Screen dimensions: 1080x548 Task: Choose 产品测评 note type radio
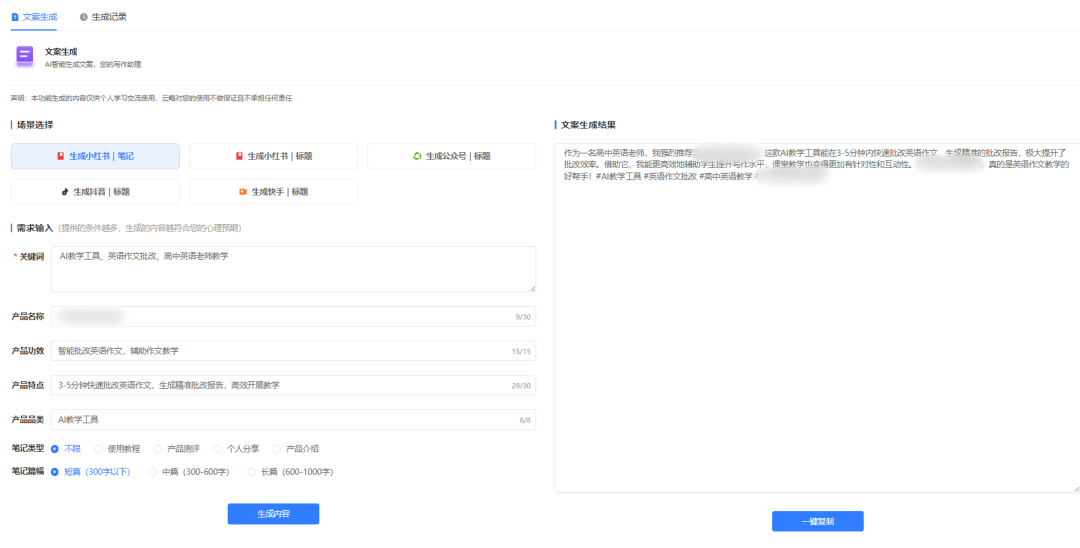(158, 449)
